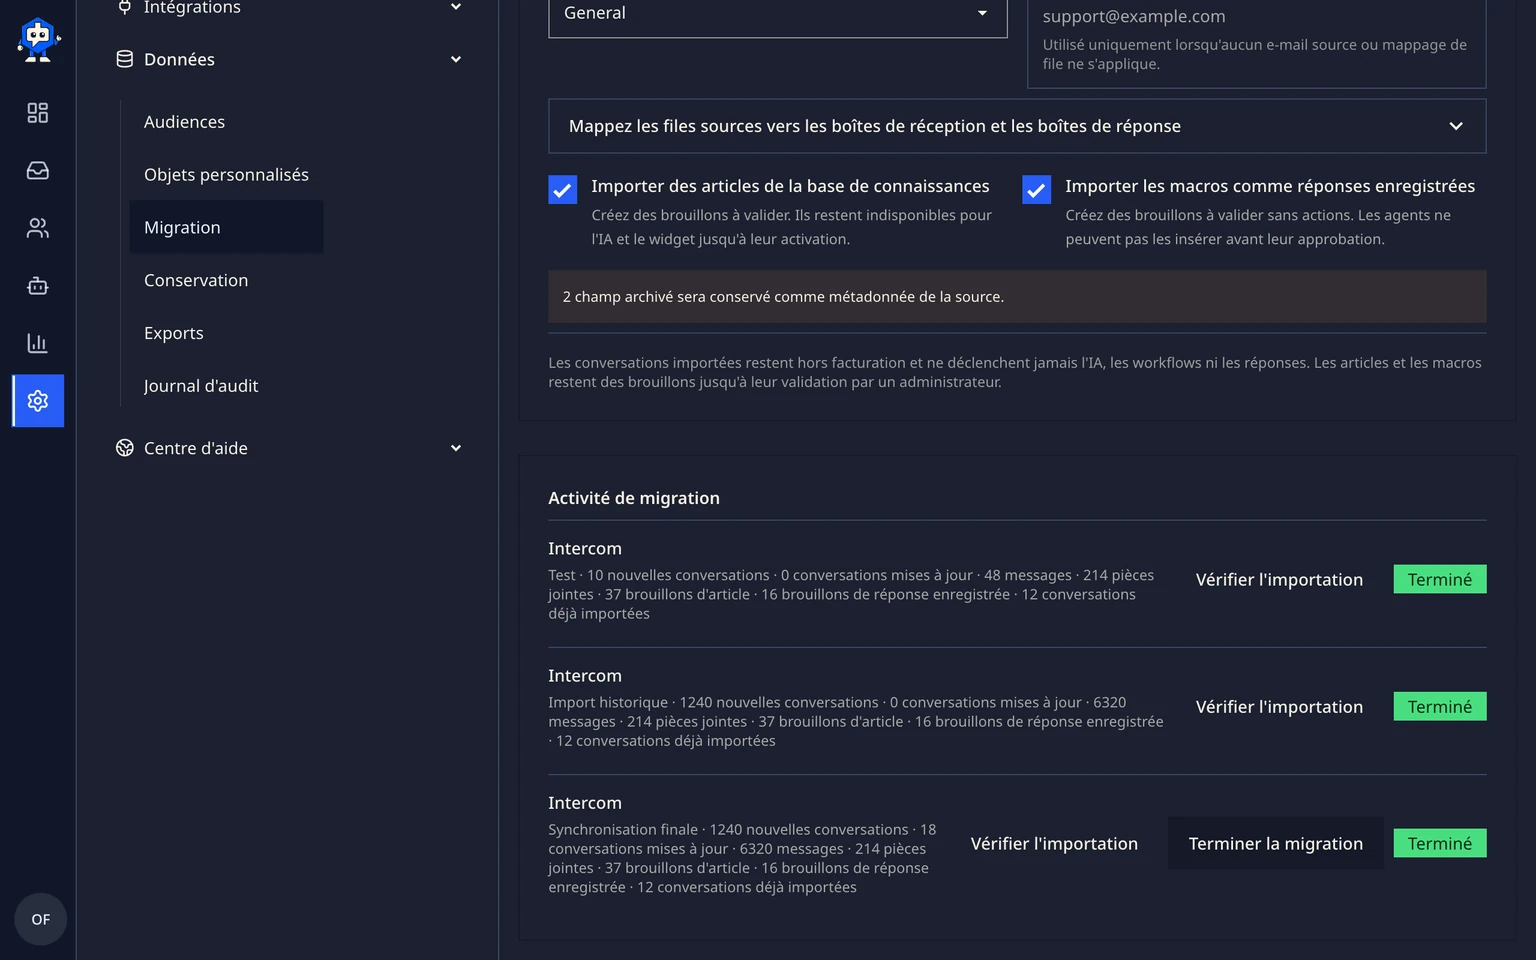This screenshot has width=1536, height=960.
Task: Click the Centre d'aide lifebuoy icon
Action: [125, 448]
